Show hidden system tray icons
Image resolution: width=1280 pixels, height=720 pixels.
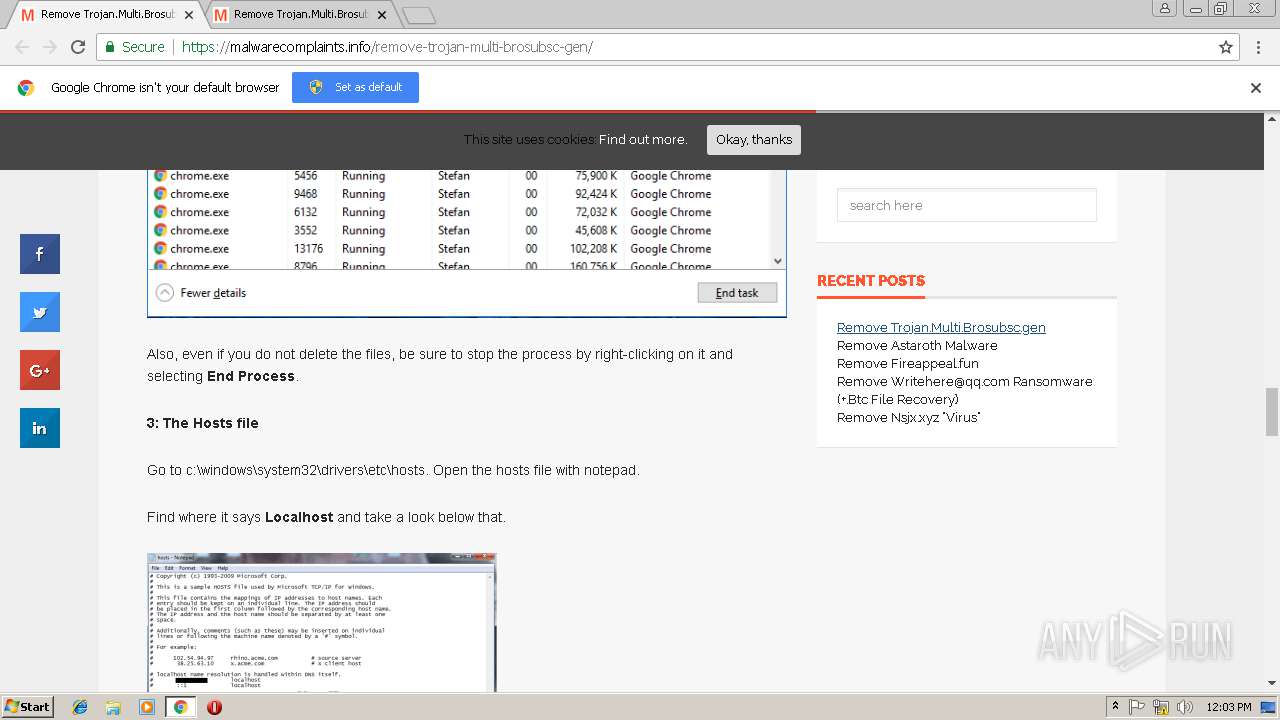point(1115,707)
